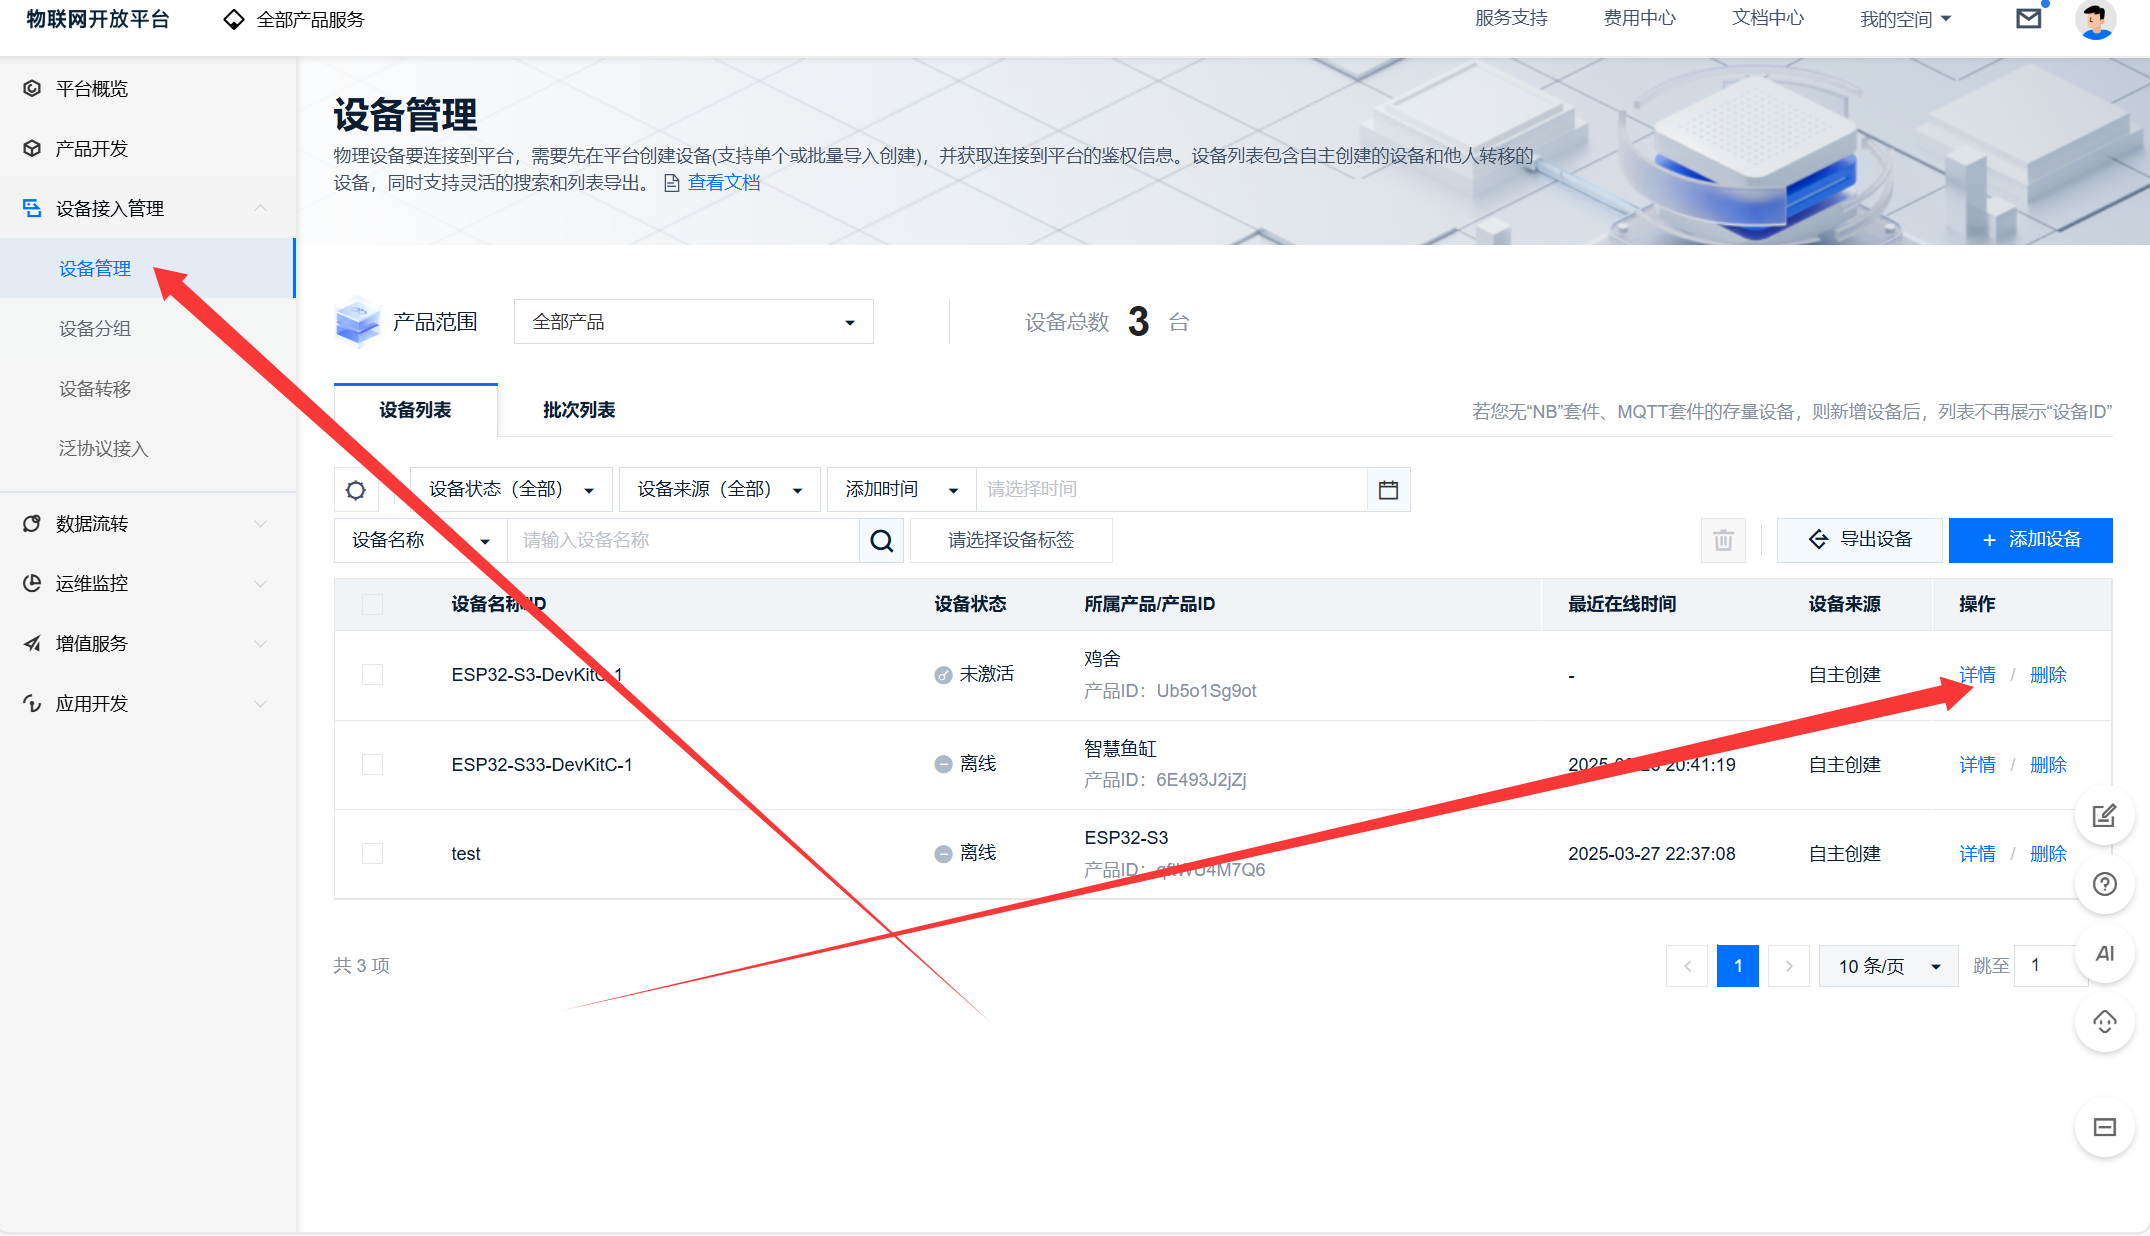Switch to the 批次列表 tab

pyautogui.click(x=579, y=410)
